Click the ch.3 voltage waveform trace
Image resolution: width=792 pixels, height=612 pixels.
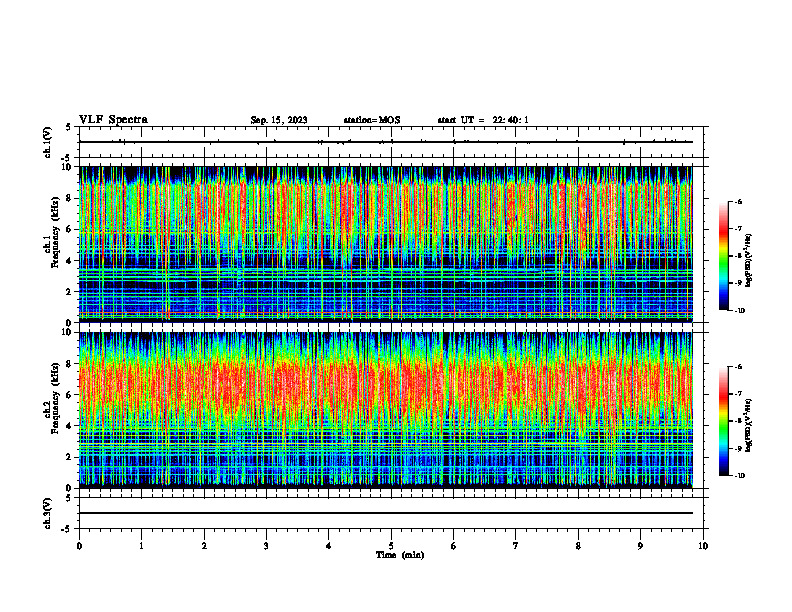pyautogui.click(x=385, y=513)
